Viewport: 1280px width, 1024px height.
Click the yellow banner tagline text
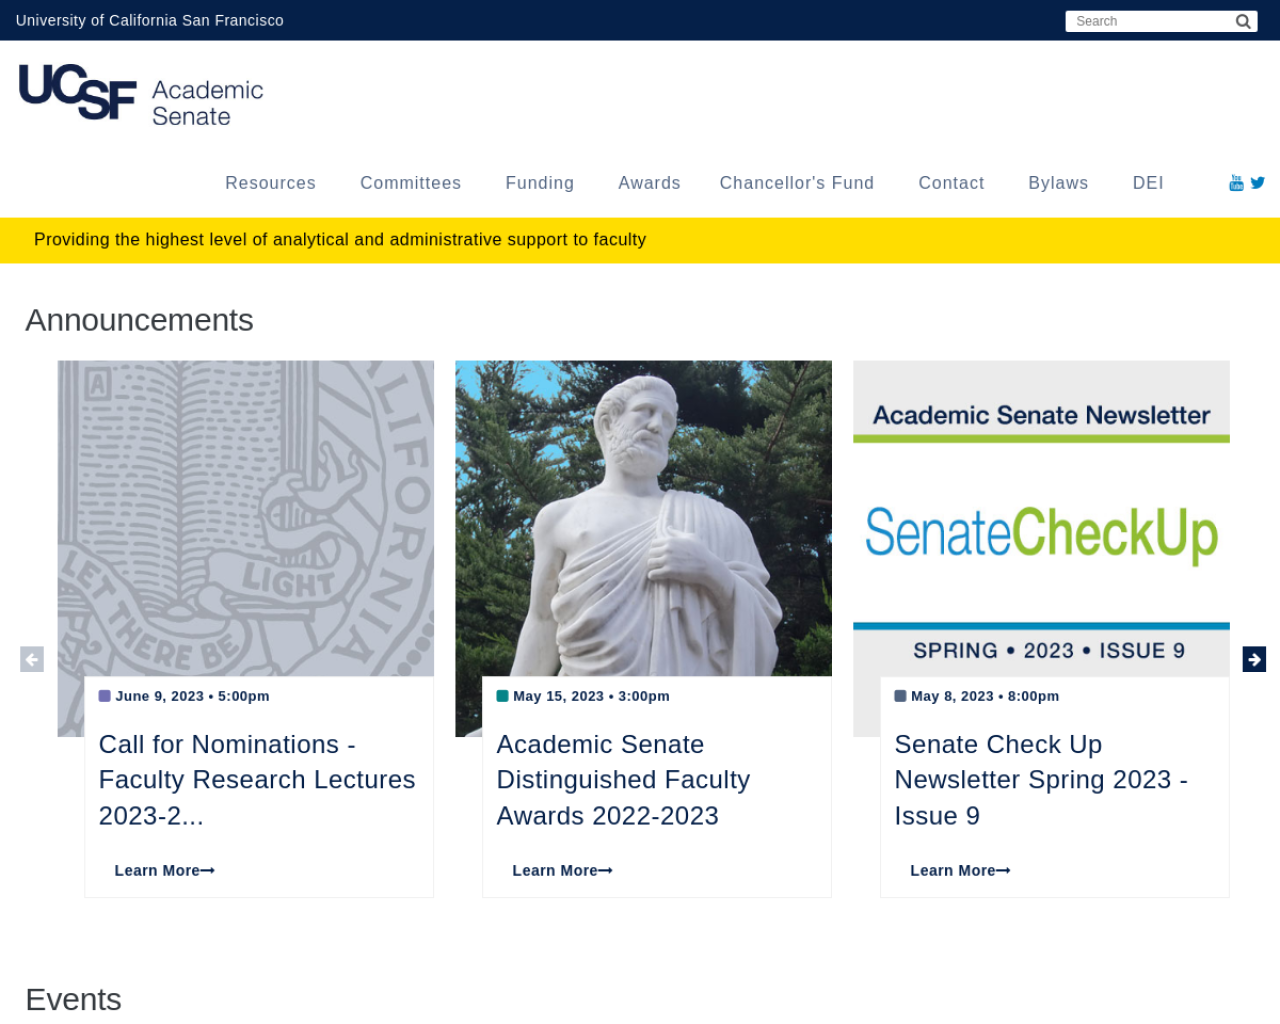(x=340, y=240)
